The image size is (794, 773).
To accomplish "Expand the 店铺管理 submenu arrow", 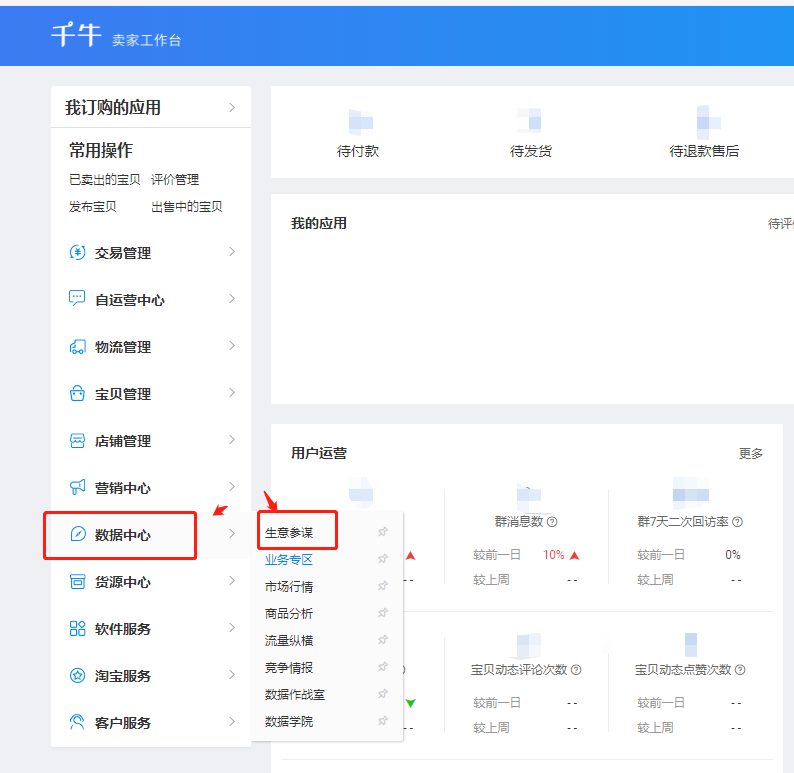I will pos(232,439).
